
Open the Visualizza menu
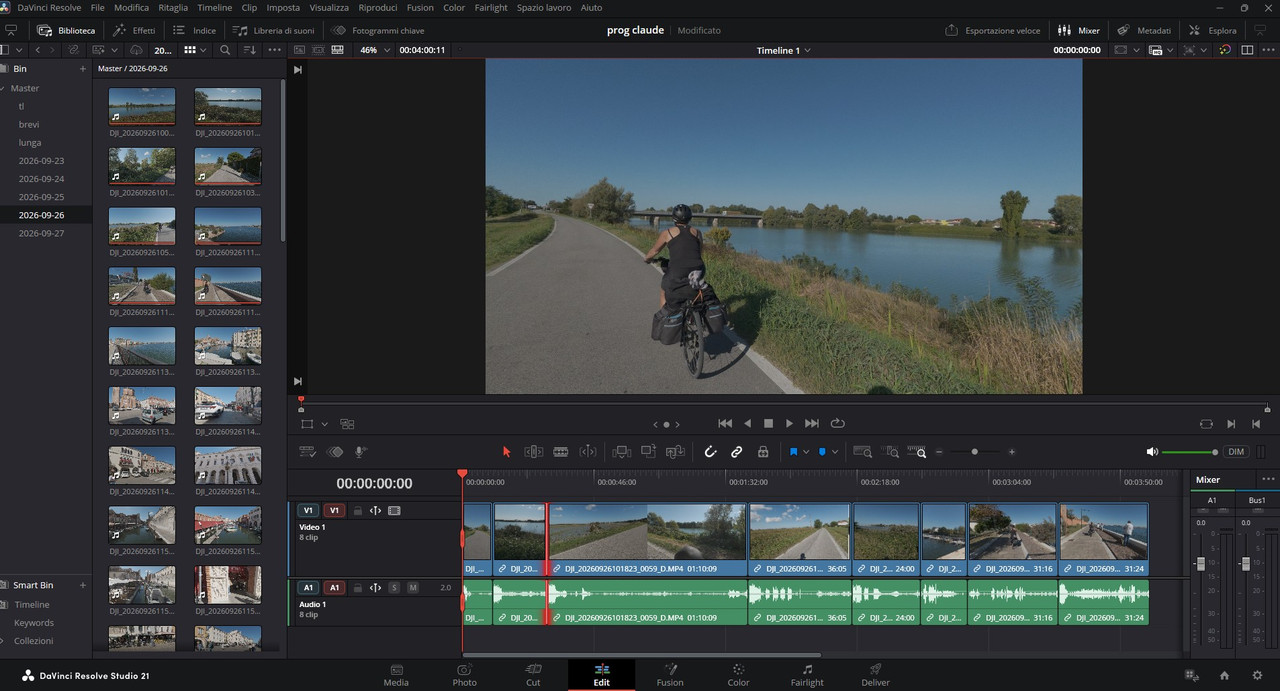tap(329, 7)
